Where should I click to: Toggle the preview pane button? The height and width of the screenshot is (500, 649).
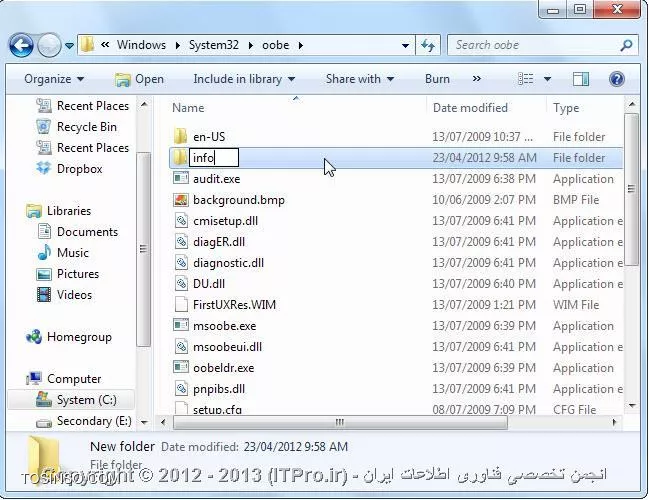(581, 79)
